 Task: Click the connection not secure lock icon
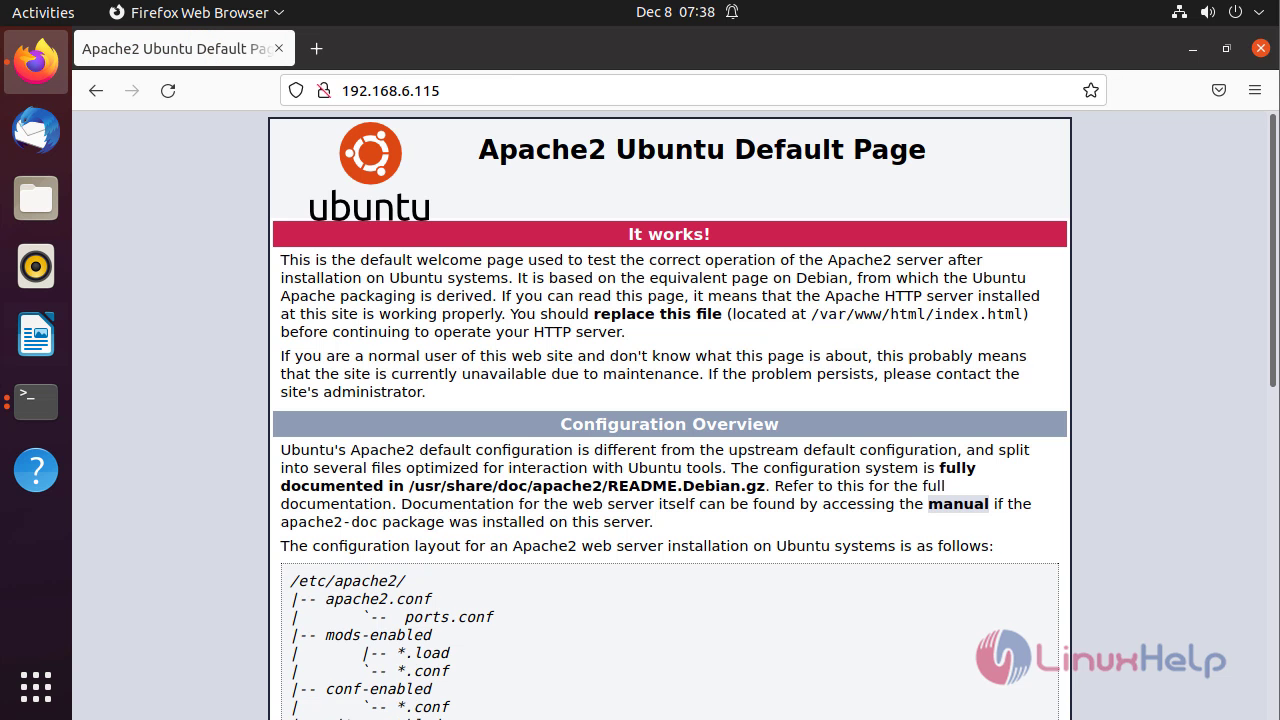click(323, 90)
